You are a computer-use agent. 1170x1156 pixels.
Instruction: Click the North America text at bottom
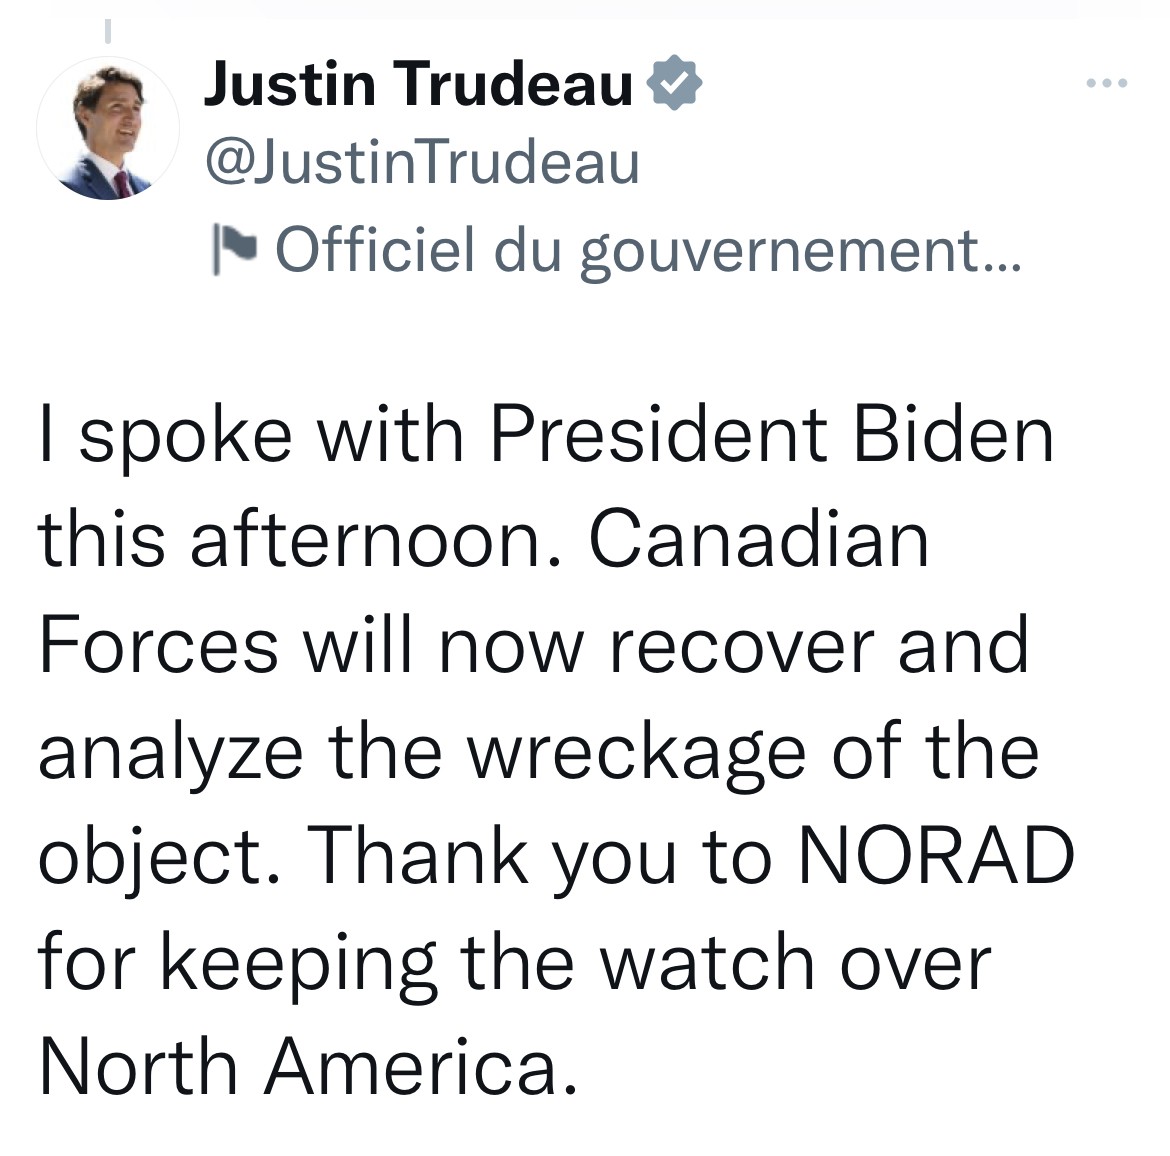pyautogui.click(x=308, y=1066)
